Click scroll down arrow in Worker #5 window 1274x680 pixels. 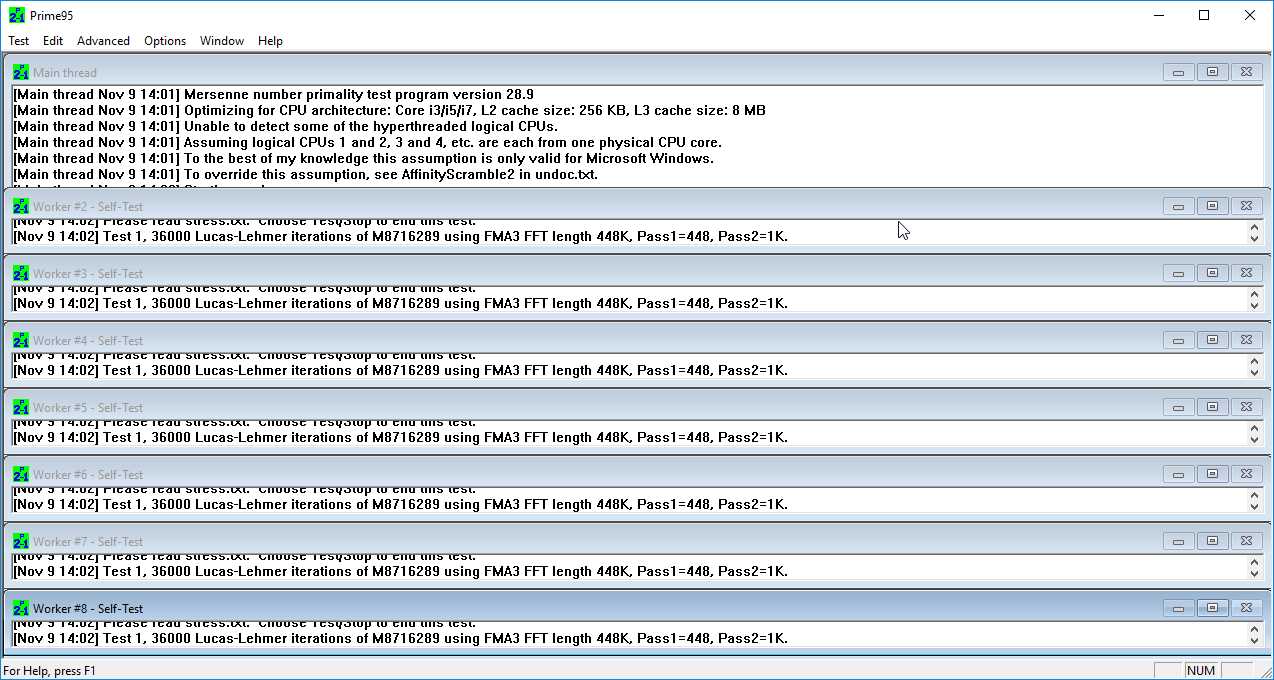[x=1255, y=439]
